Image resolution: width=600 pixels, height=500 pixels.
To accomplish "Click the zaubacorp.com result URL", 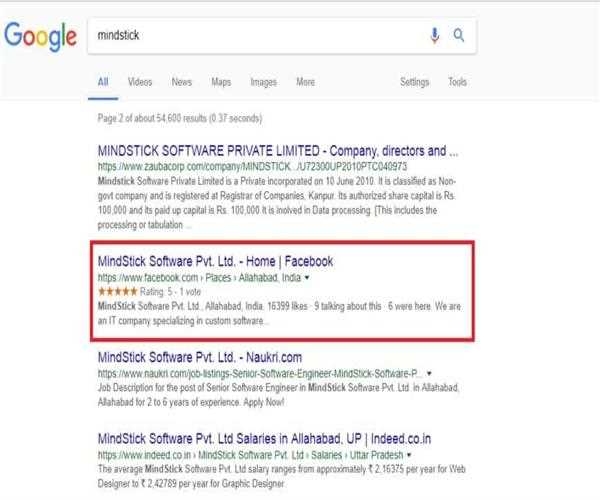I will 252,166.
